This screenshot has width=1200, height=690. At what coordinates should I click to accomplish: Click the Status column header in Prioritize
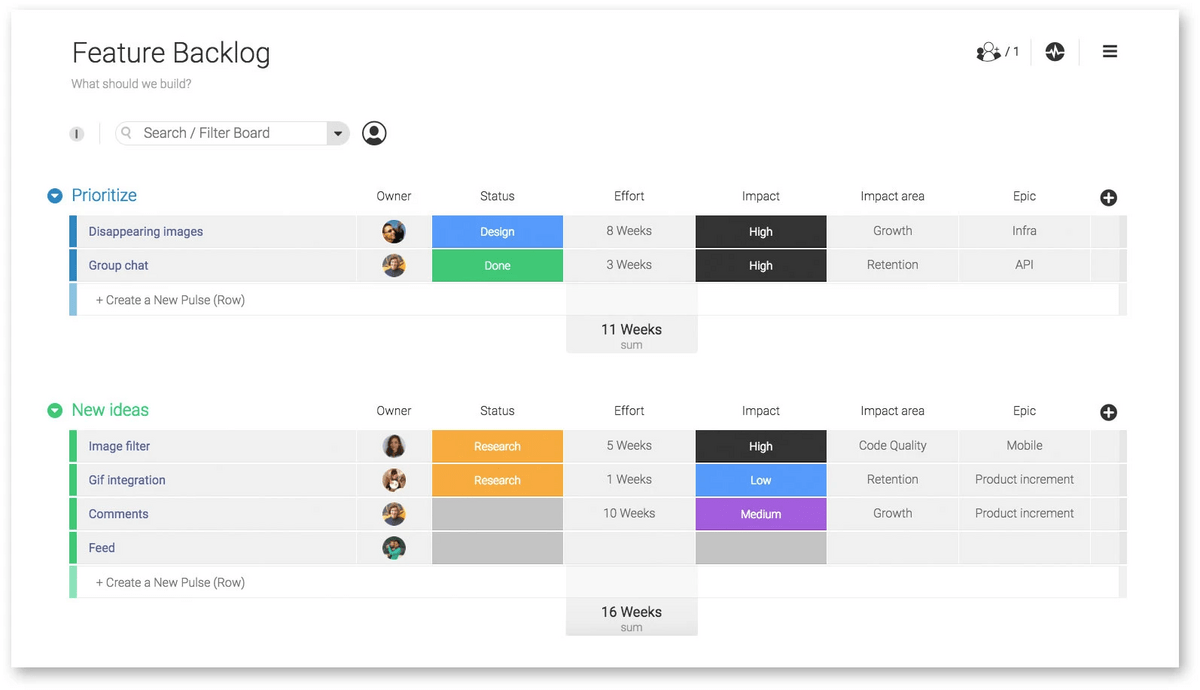[x=497, y=196]
